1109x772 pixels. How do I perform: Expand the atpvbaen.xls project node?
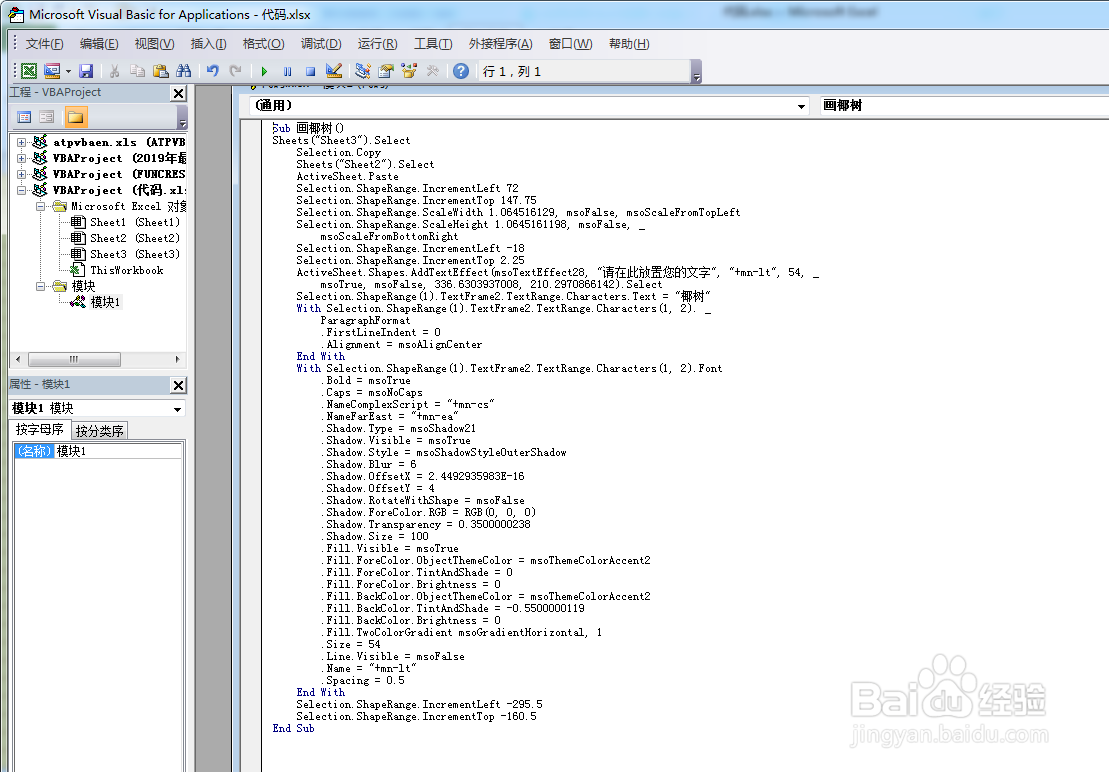tap(21, 142)
